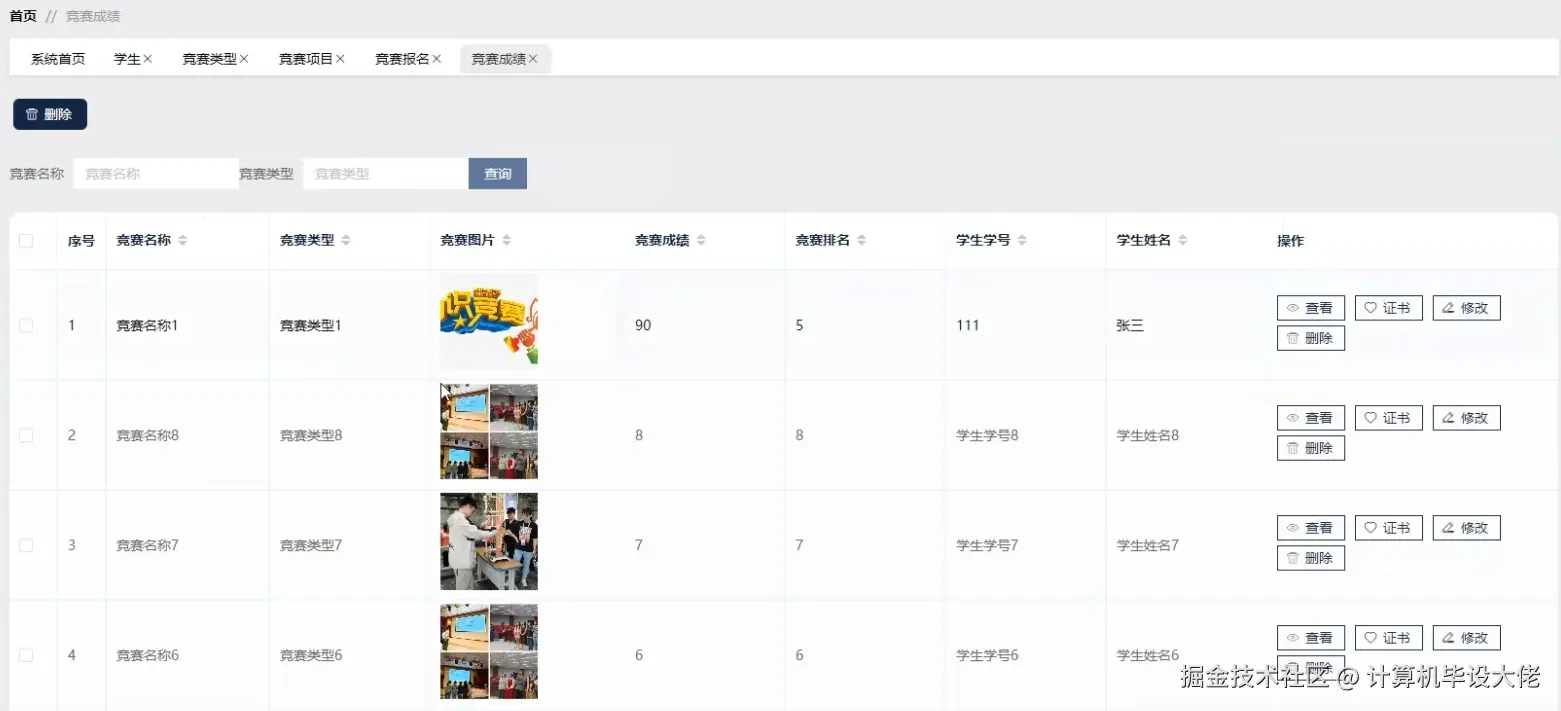Image resolution: width=1561 pixels, height=711 pixels.
Task: Switch to the 系统首页 tab
Action: [58, 59]
